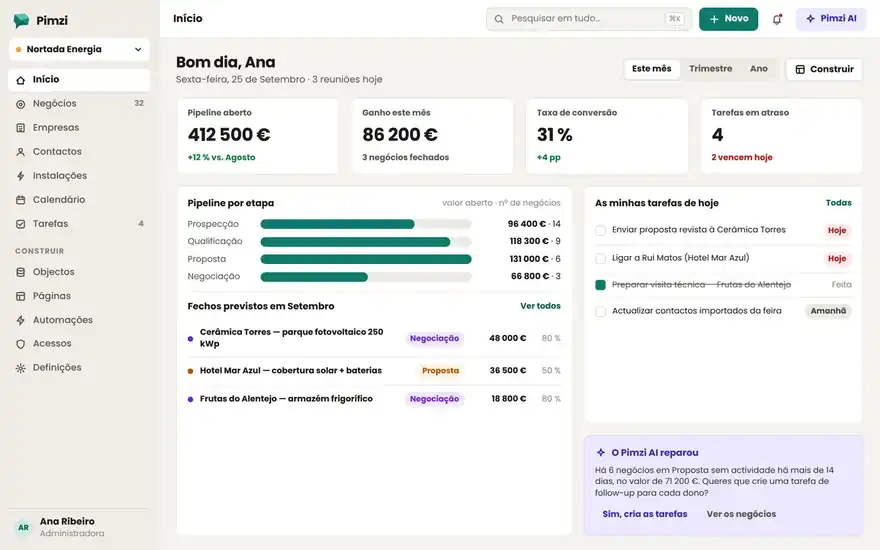Click the Proposta pipeline progress bar
880x550 pixels.
(366, 259)
